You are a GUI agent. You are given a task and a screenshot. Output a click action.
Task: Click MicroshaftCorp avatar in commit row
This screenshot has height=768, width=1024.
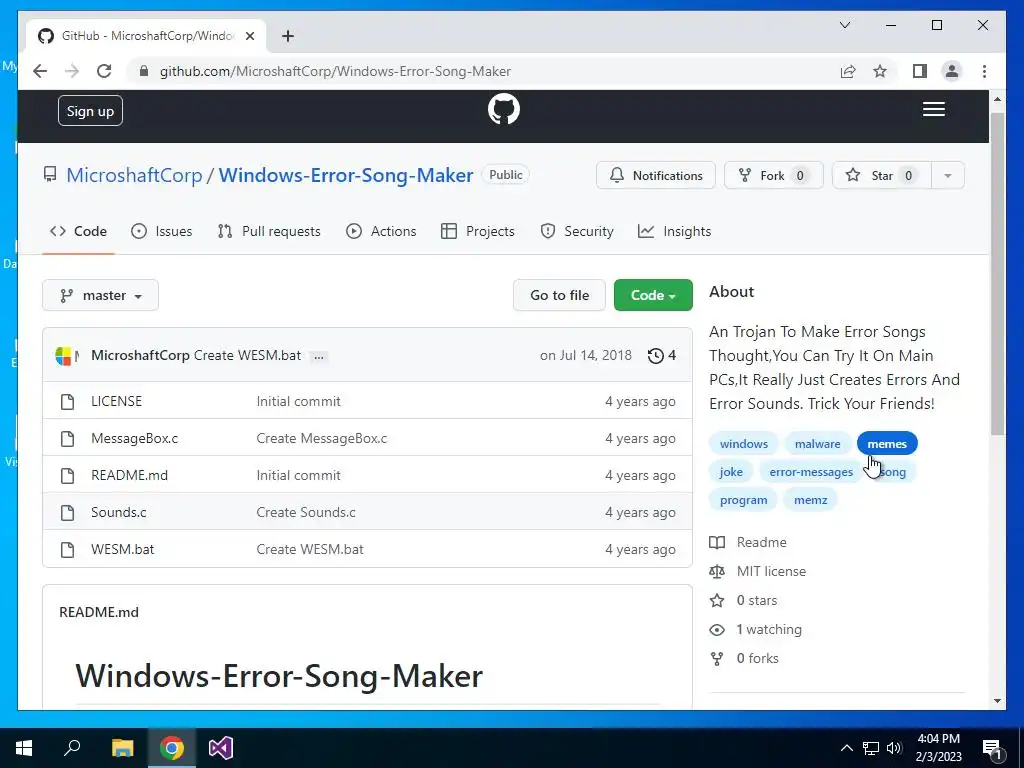(63, 355)
